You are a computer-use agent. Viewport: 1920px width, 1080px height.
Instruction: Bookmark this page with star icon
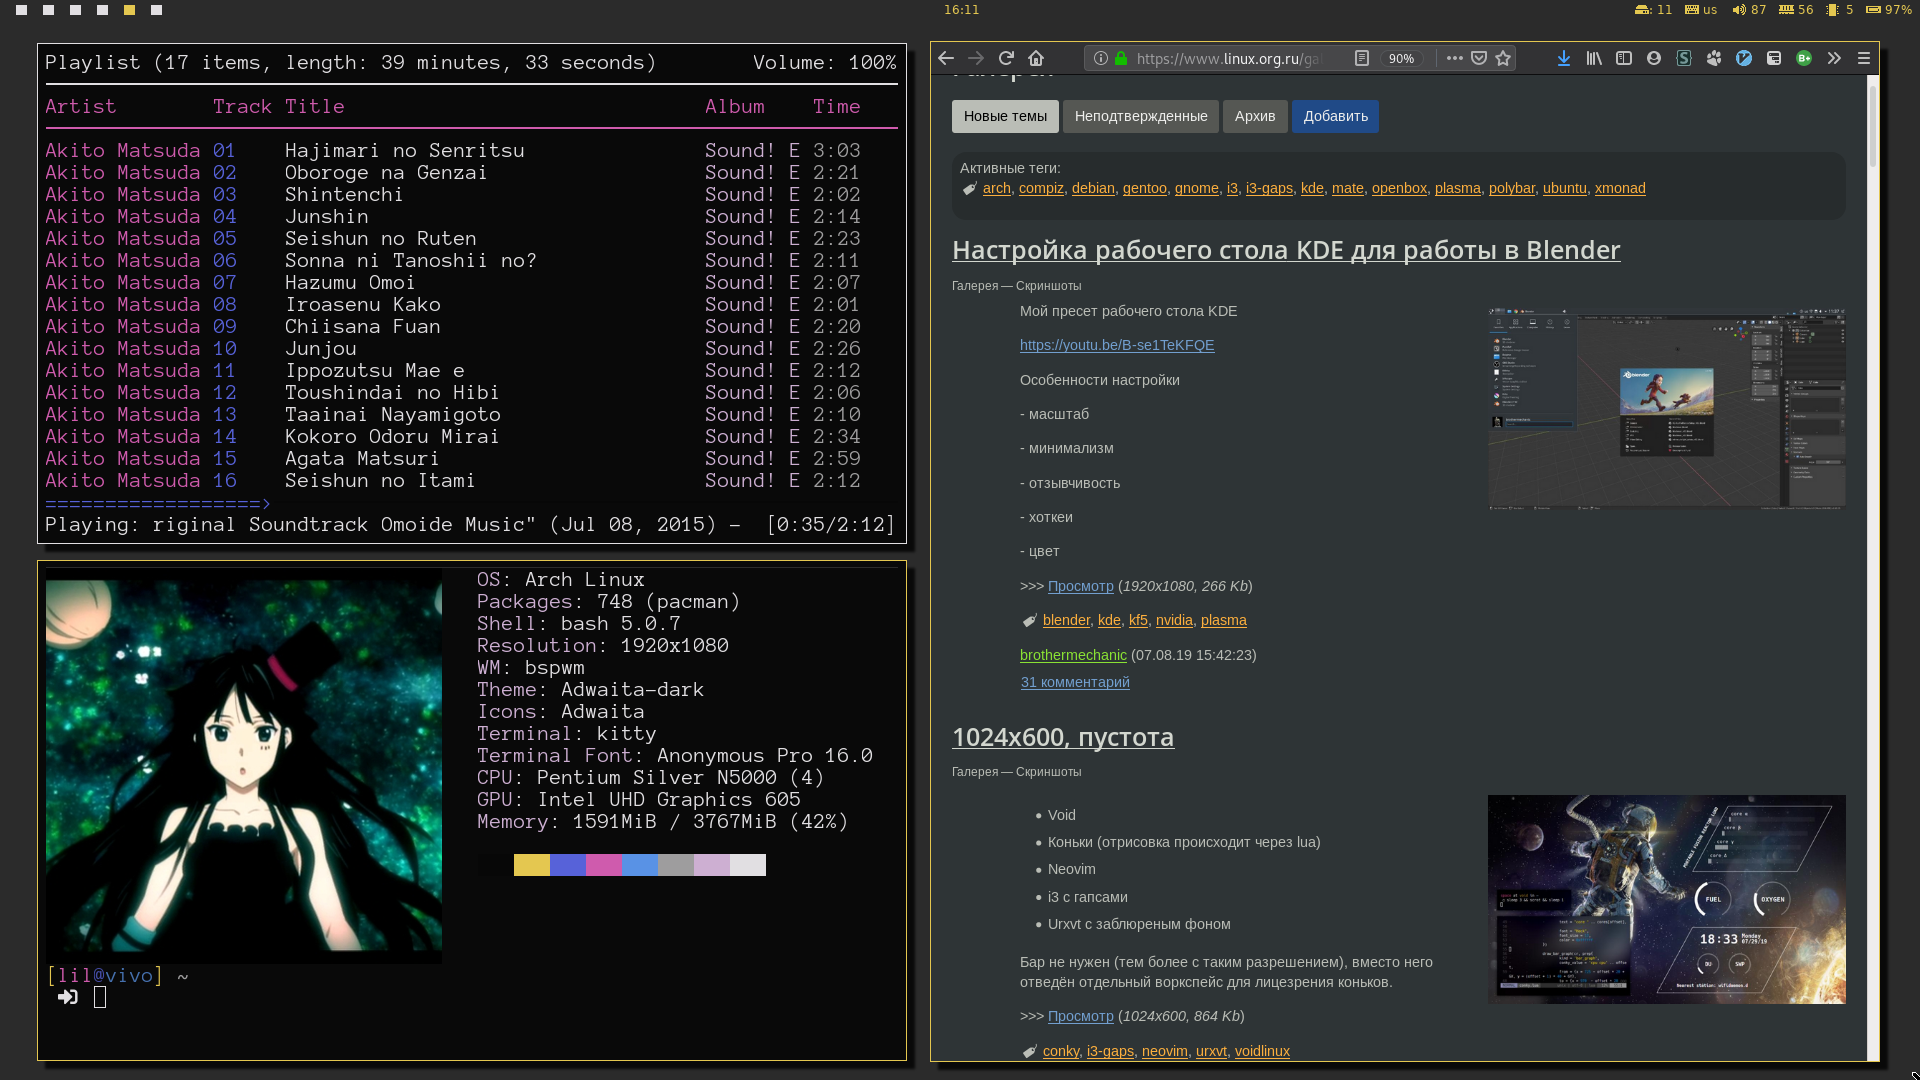pyautogui.click(x=1503, y=58)
